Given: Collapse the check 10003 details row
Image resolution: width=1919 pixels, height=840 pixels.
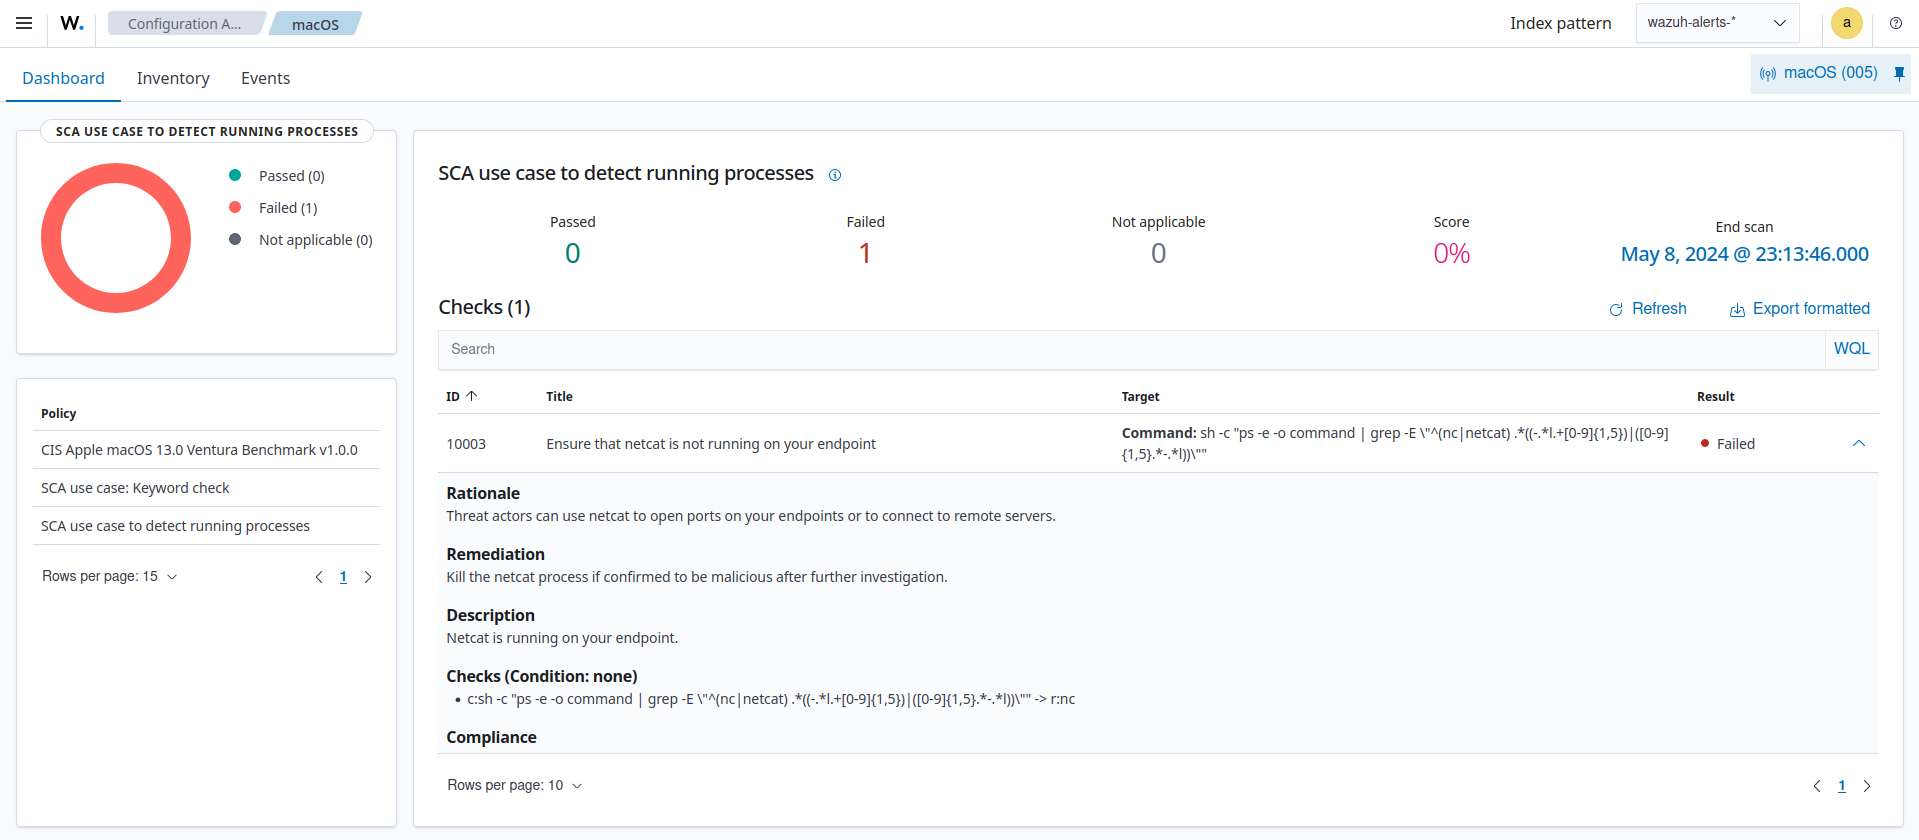Looking at the screenshot, I should [1858, 443].
